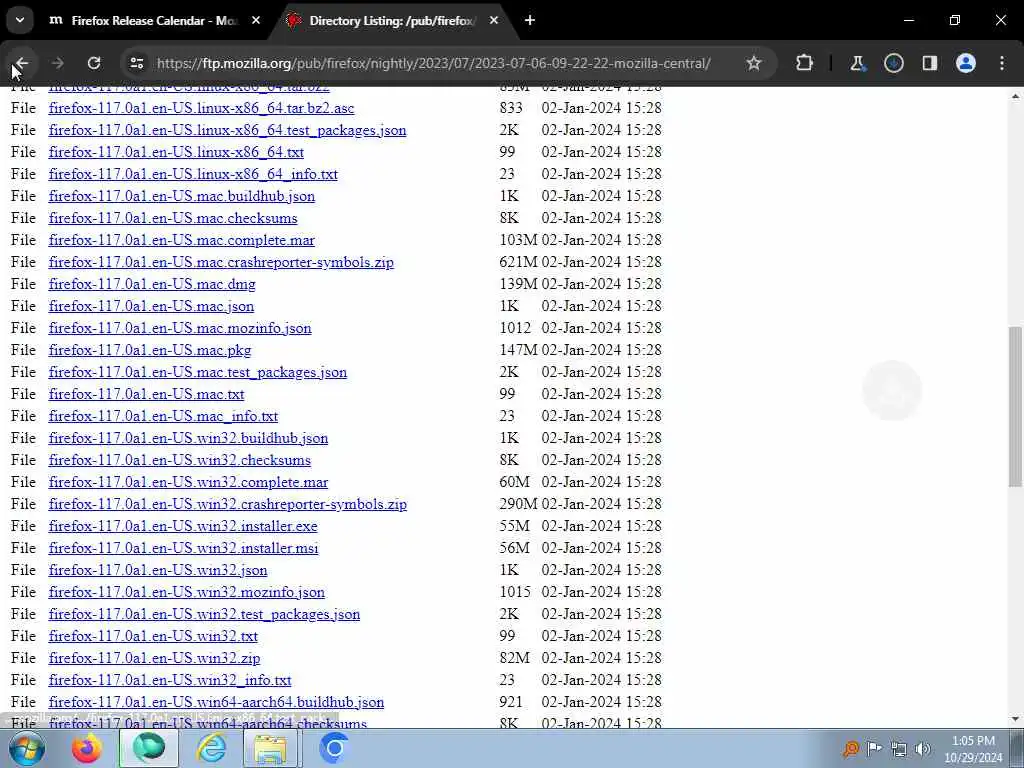Open mac.mozinfo.json link
Screen dimensions: 1024x768
coord(180,328)
